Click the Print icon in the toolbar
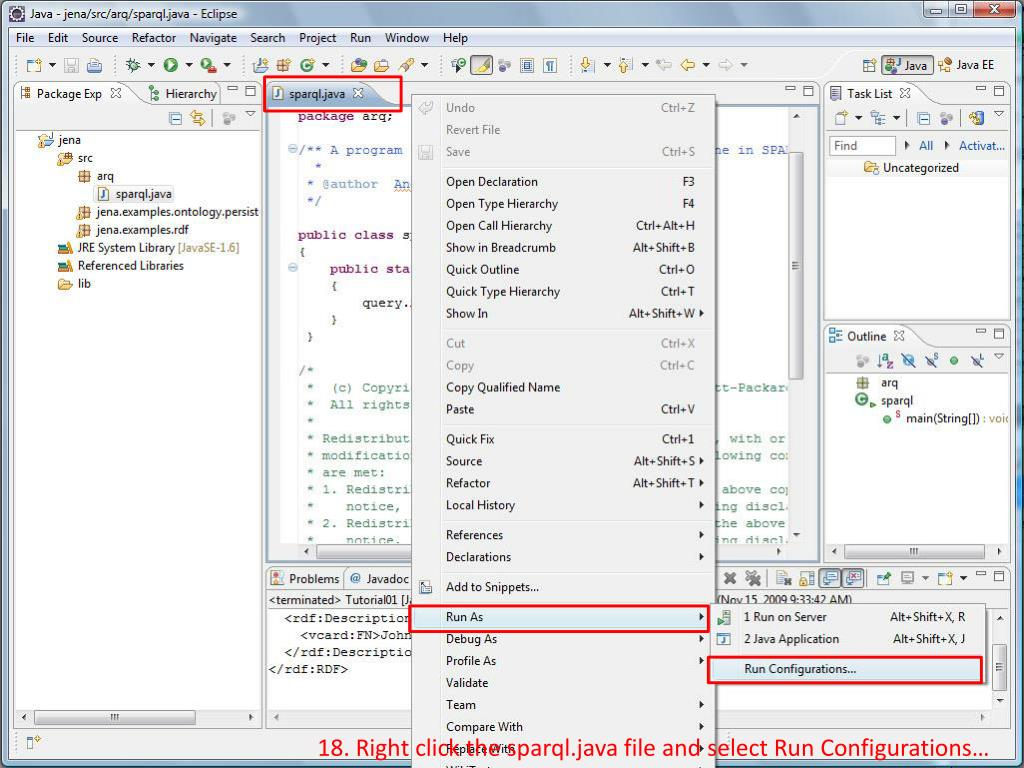Screen dimensions: 1024x768 pyautogui.click(x=93, y=63)
